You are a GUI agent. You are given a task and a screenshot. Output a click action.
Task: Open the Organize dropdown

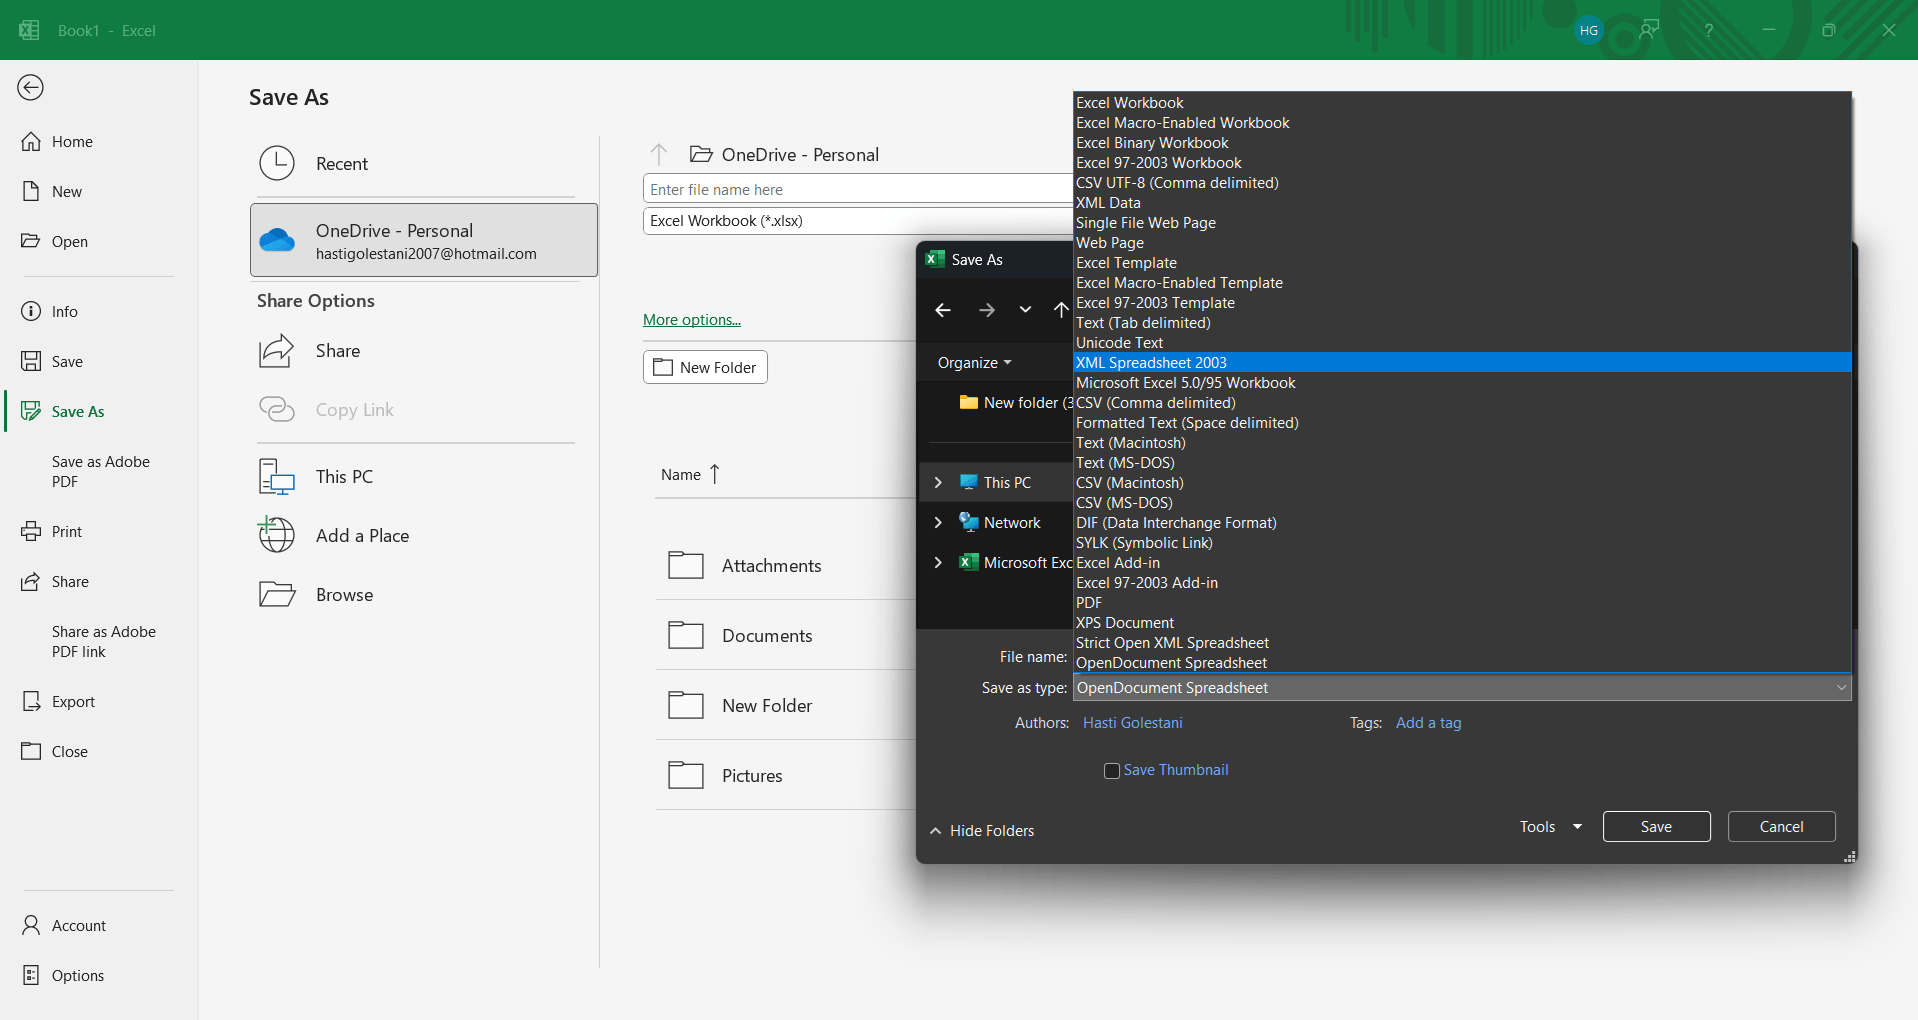tap(974, 363)
